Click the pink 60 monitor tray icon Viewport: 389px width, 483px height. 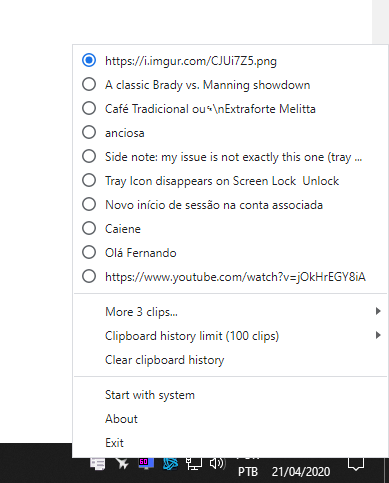(146, 463)
